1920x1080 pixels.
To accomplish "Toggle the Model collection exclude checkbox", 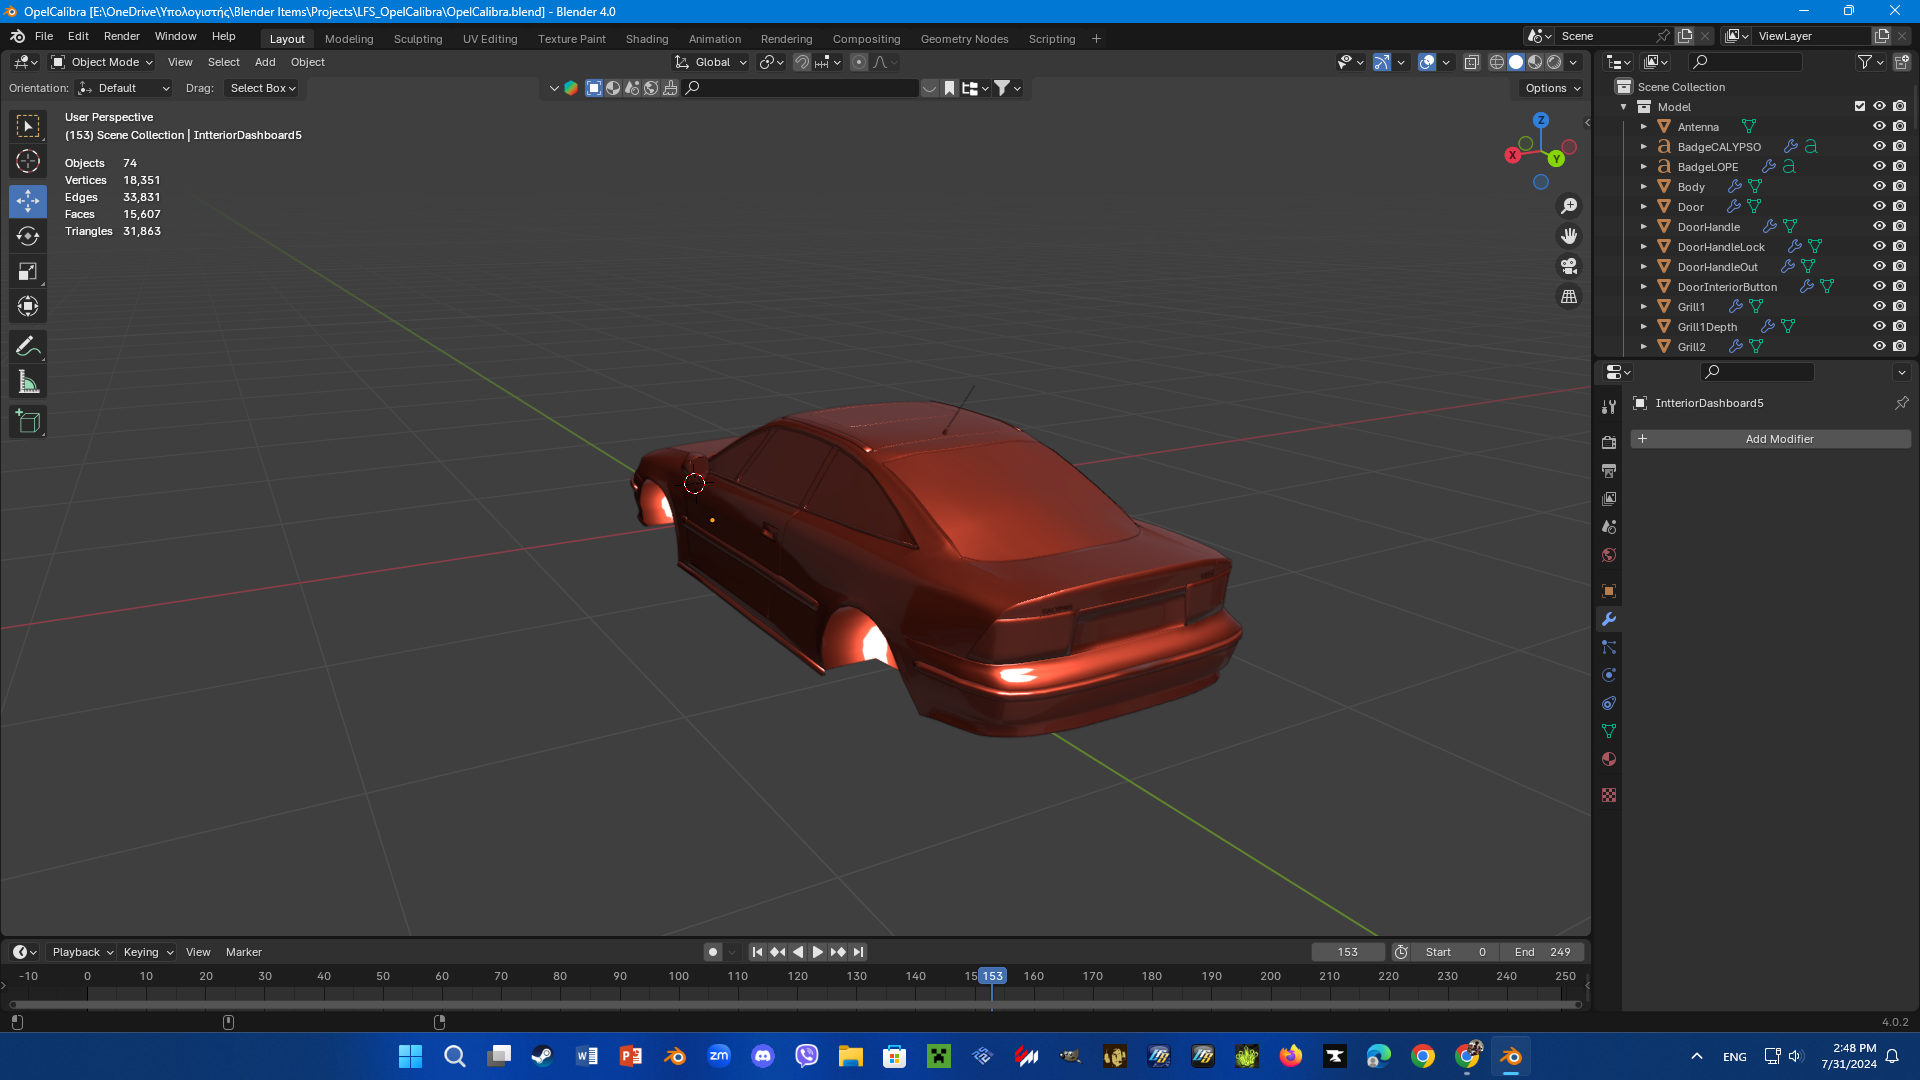I will click(x=1860, y=106).
